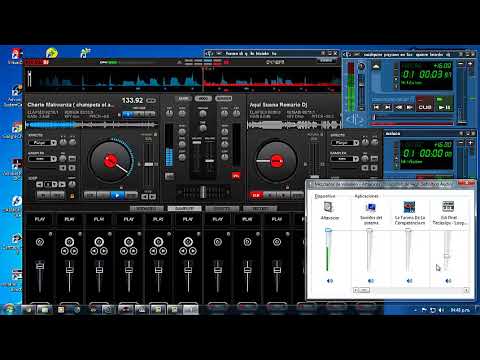The image size is (480, 360).
Task: Open the left deck sampler selection dropdown
Action: 43,159
